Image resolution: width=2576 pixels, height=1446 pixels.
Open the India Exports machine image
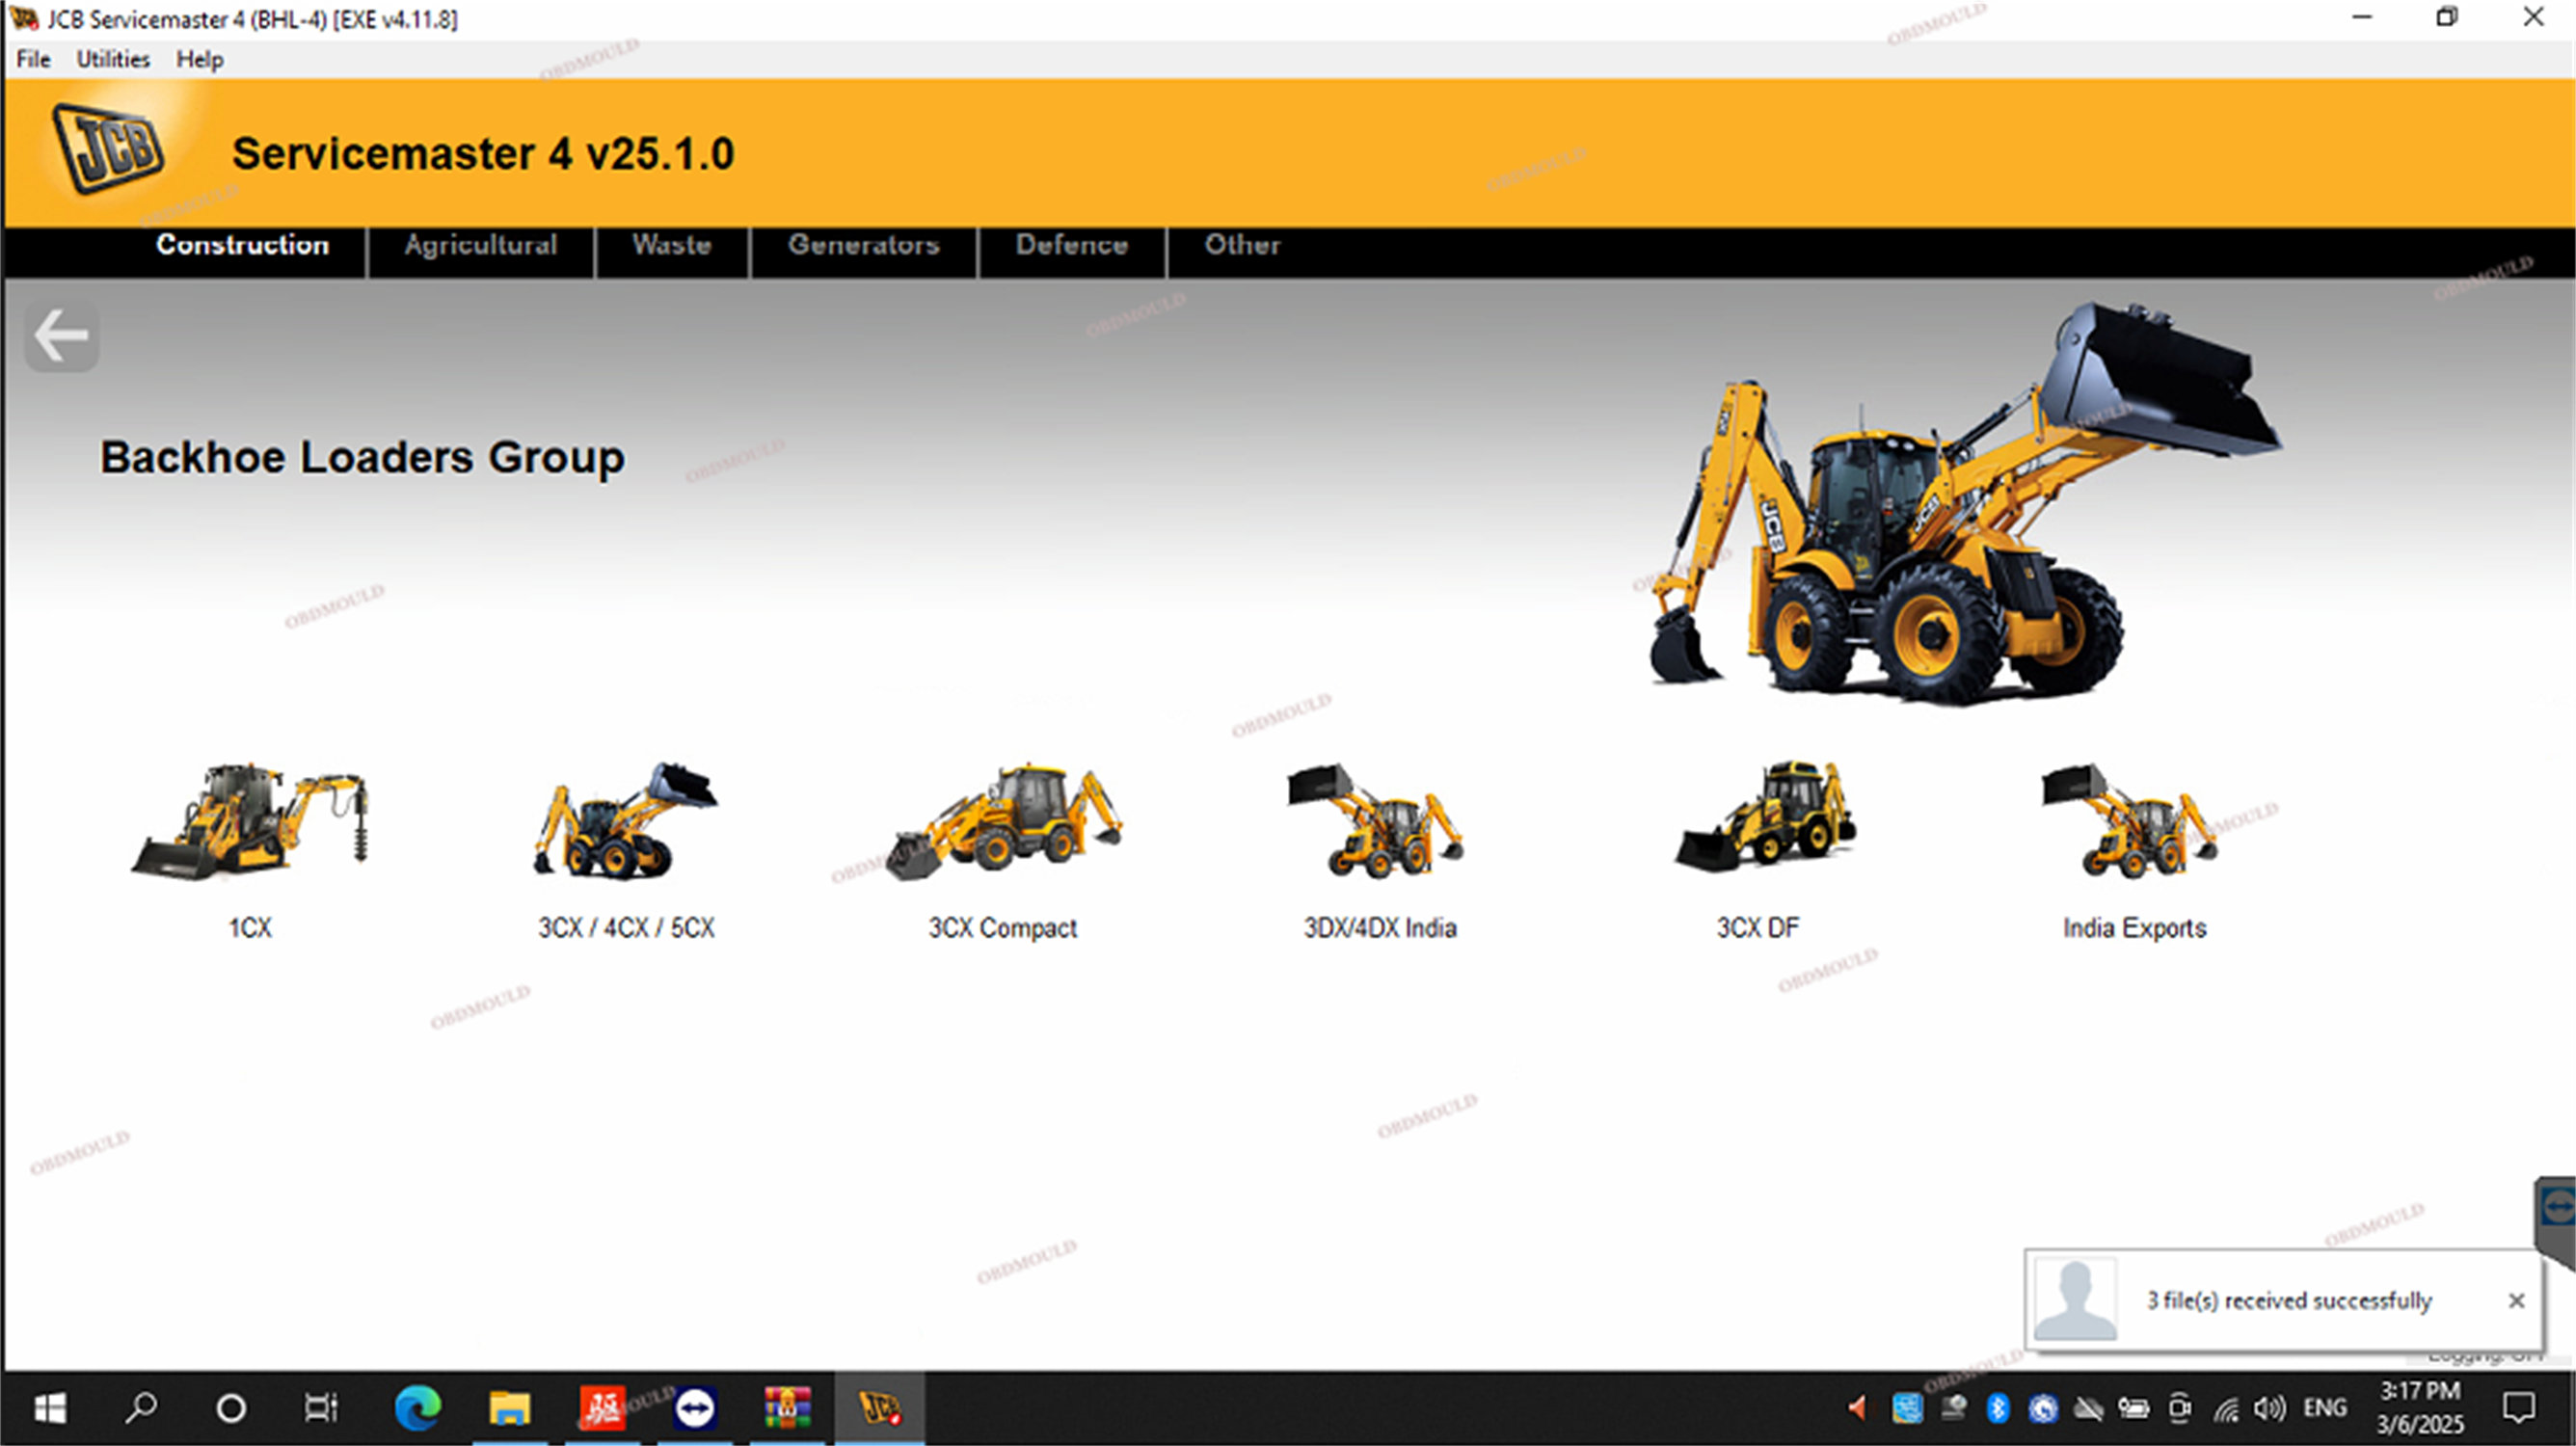[x=2131, y=822]
